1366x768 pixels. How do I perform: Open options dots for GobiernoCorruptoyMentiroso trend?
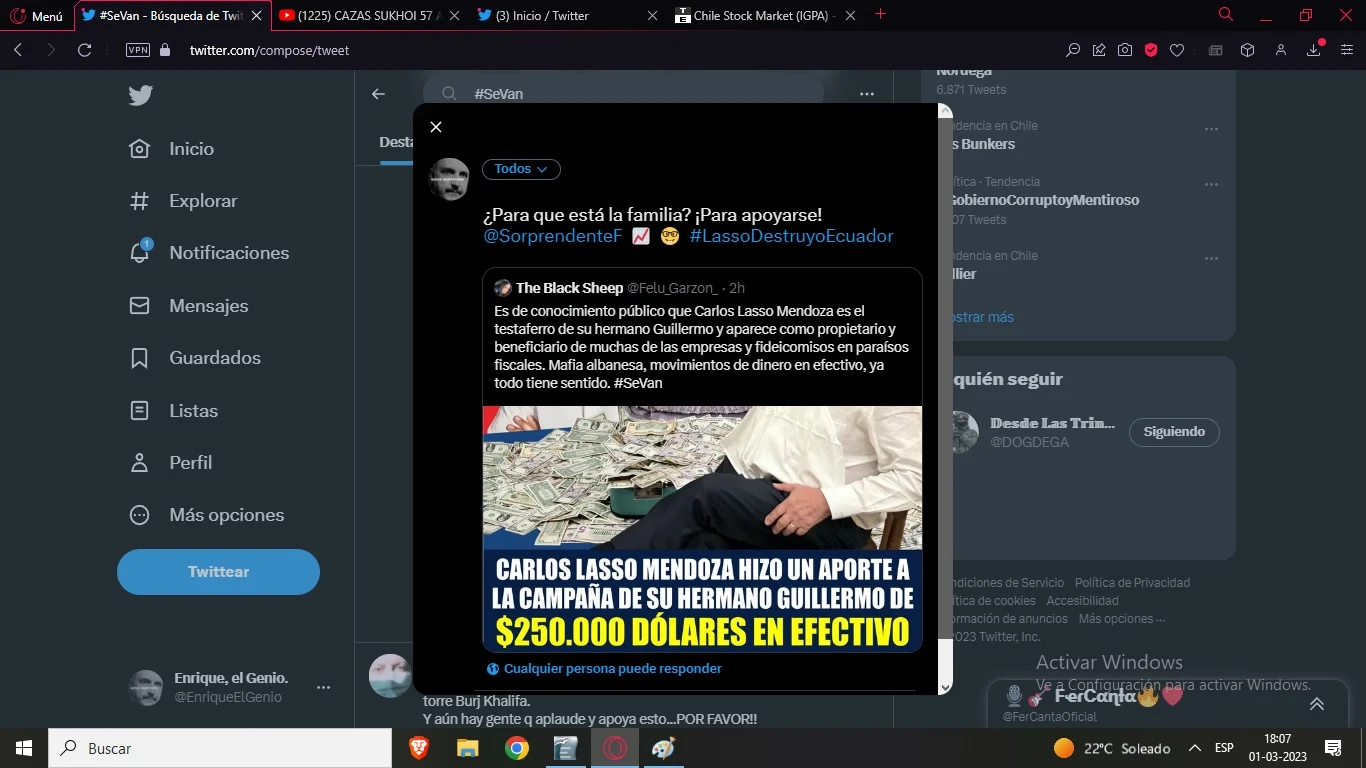click(x=1211, y=185)
